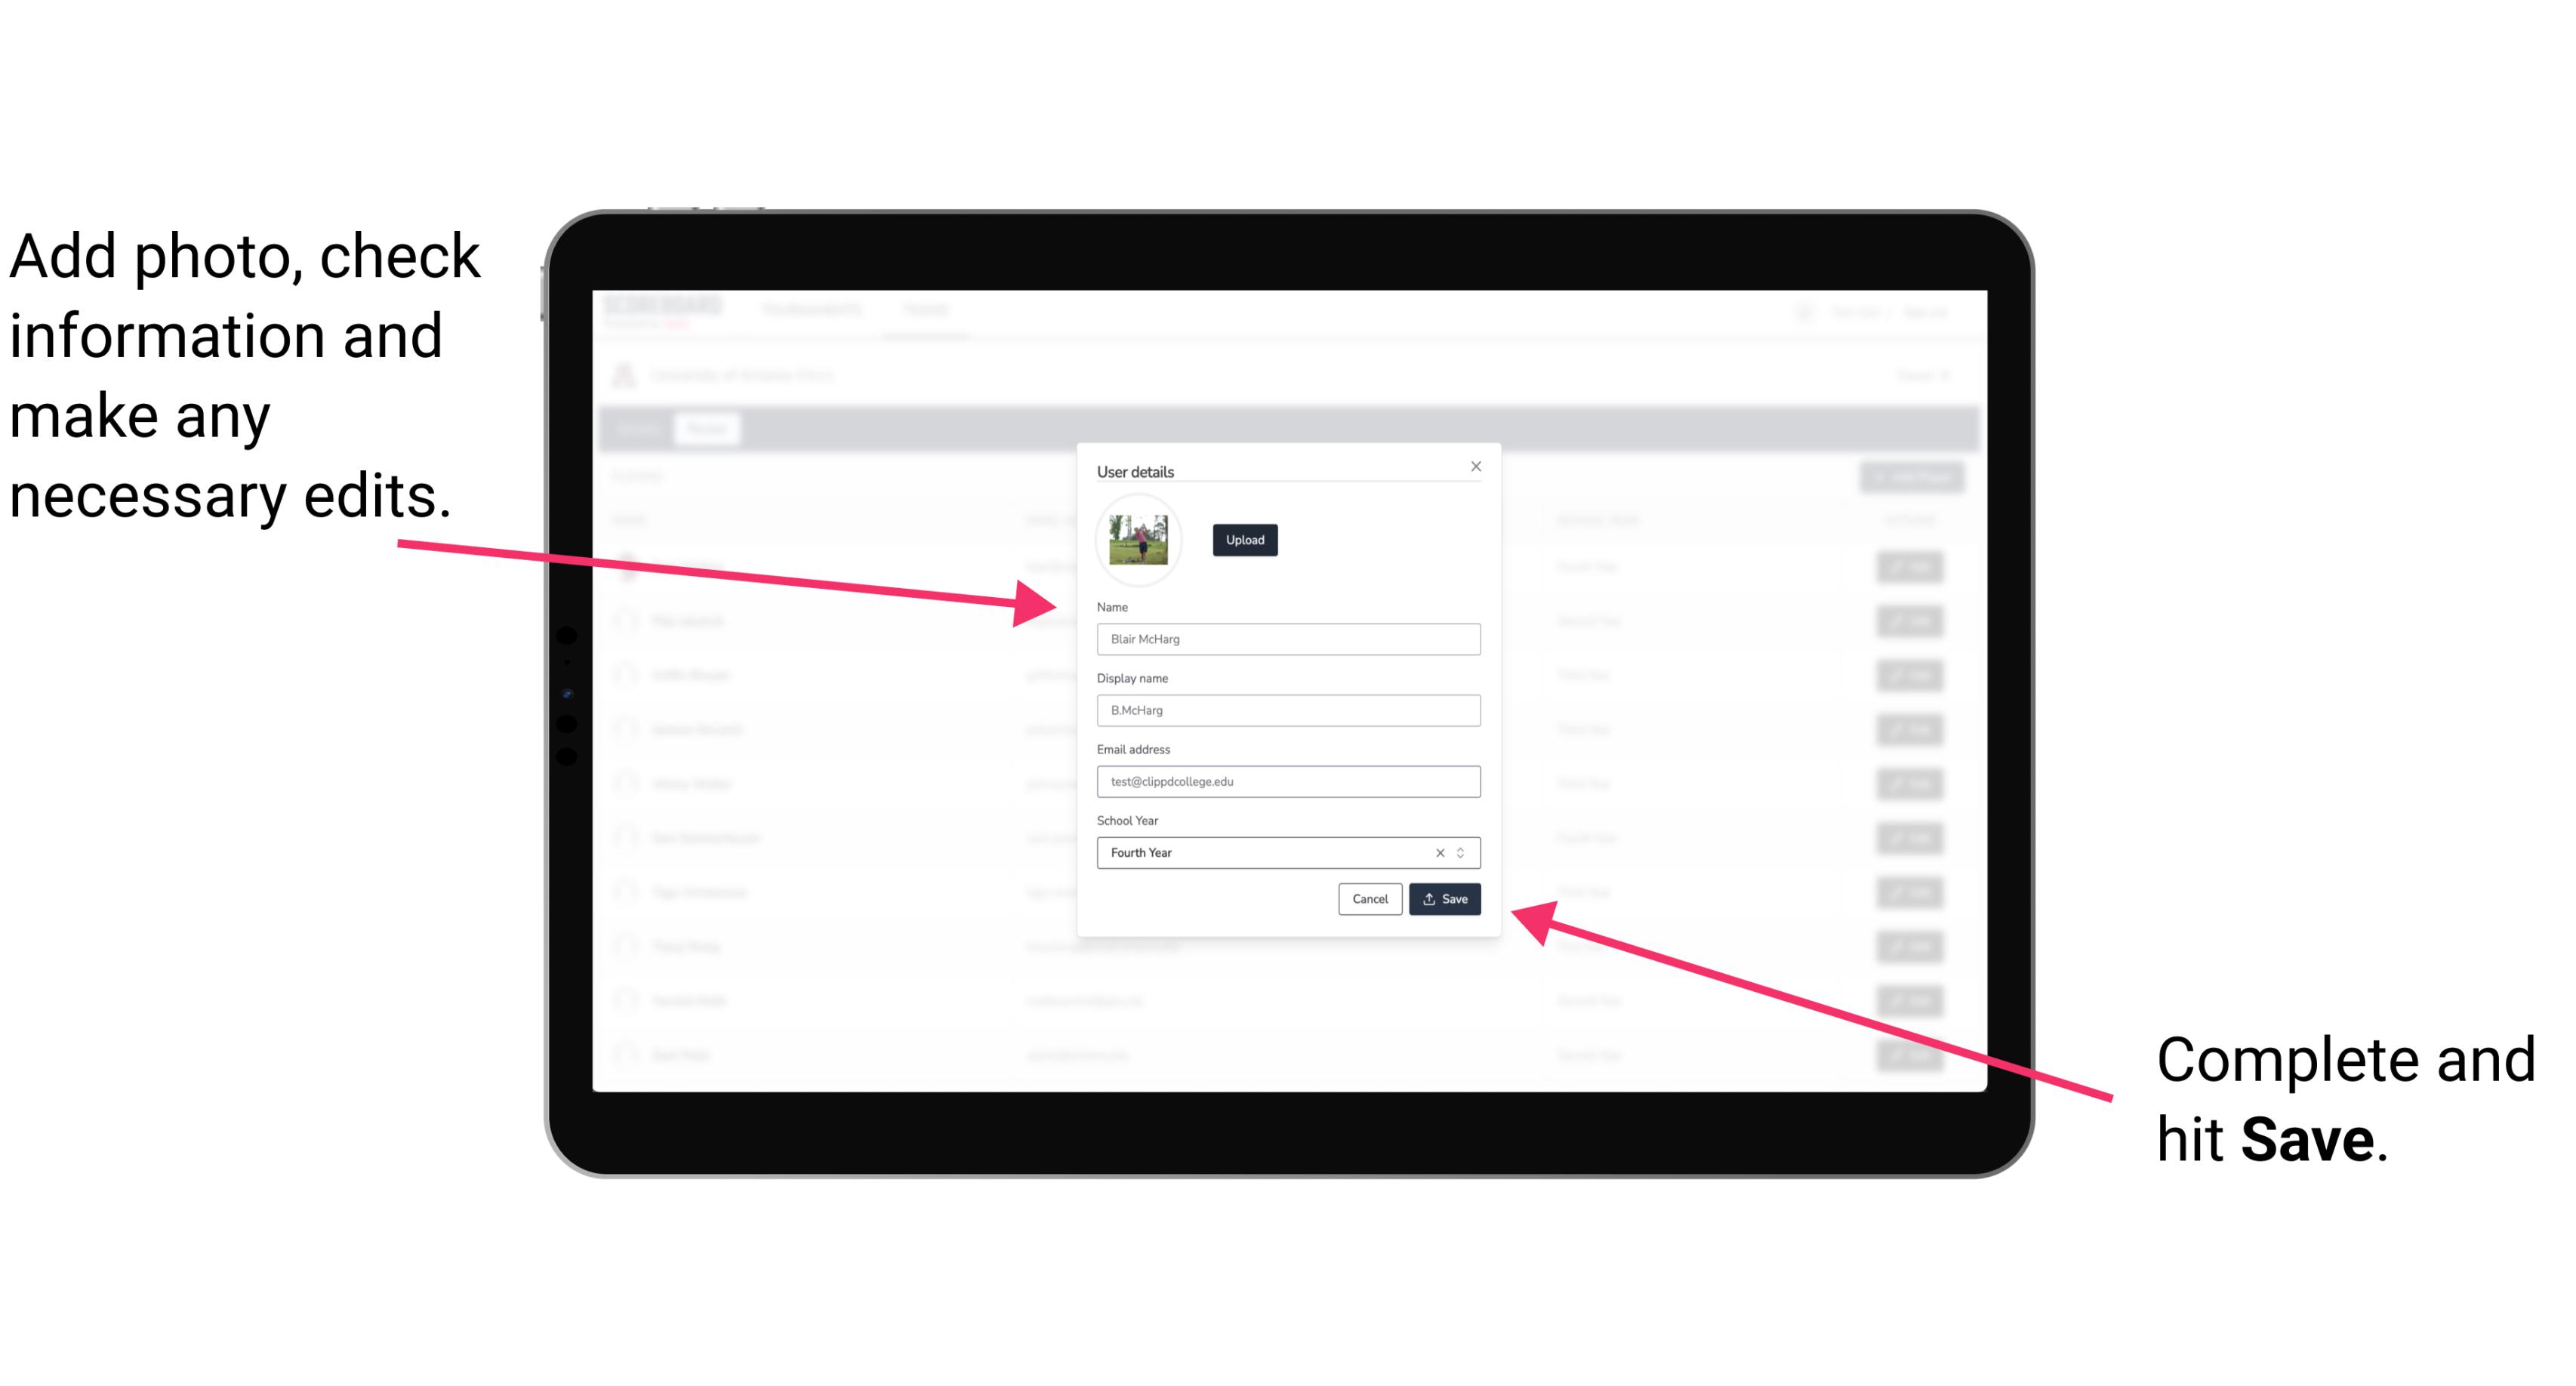This screenshot has height=1386, width=2576.
Task: Click the close dialog icon
Action: pyautogui.click(x=1477, y=466)
